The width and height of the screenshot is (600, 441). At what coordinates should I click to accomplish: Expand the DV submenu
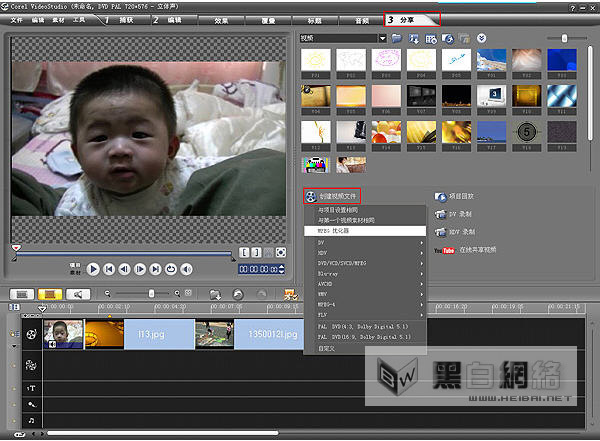[x=365, y=243]
